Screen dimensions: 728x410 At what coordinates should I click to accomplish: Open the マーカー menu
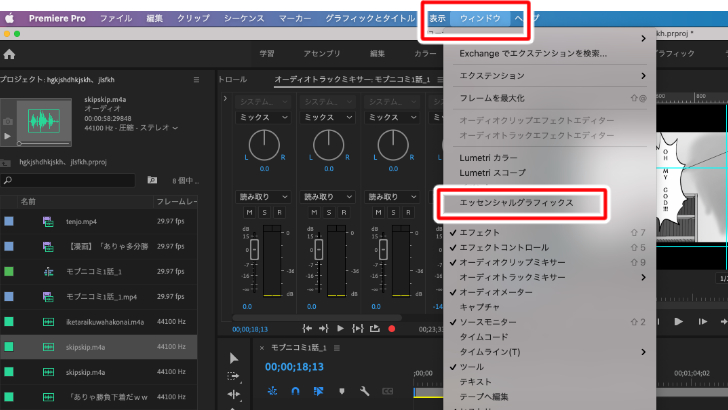[295, 19]
